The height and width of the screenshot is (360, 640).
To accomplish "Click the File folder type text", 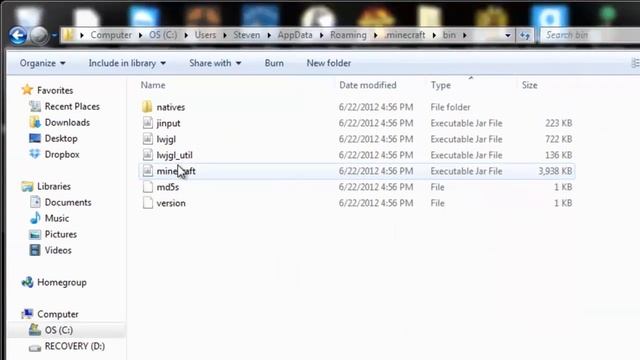I will pyautogui.click(x=450, y=107).
